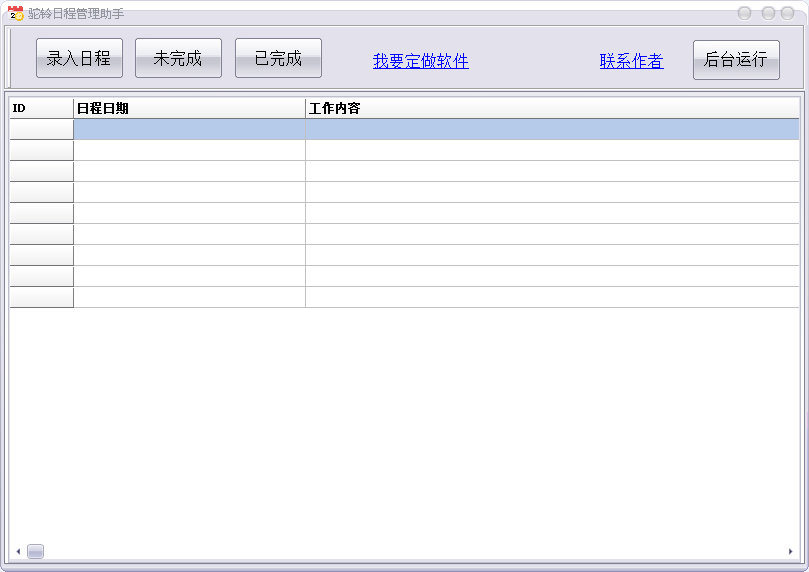Click the right scroll arrow of horizontal scrollbar

coord(790,551)
